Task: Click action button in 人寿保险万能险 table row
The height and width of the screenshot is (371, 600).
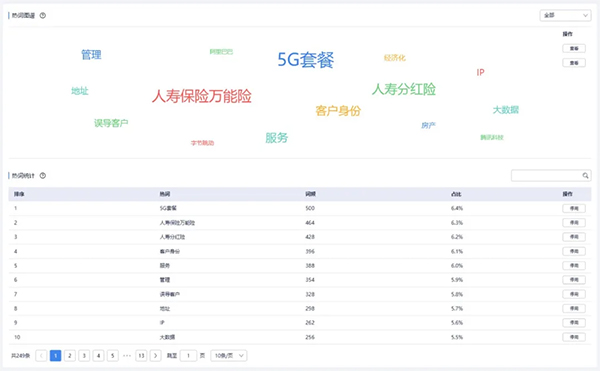Action: (574, 223)
